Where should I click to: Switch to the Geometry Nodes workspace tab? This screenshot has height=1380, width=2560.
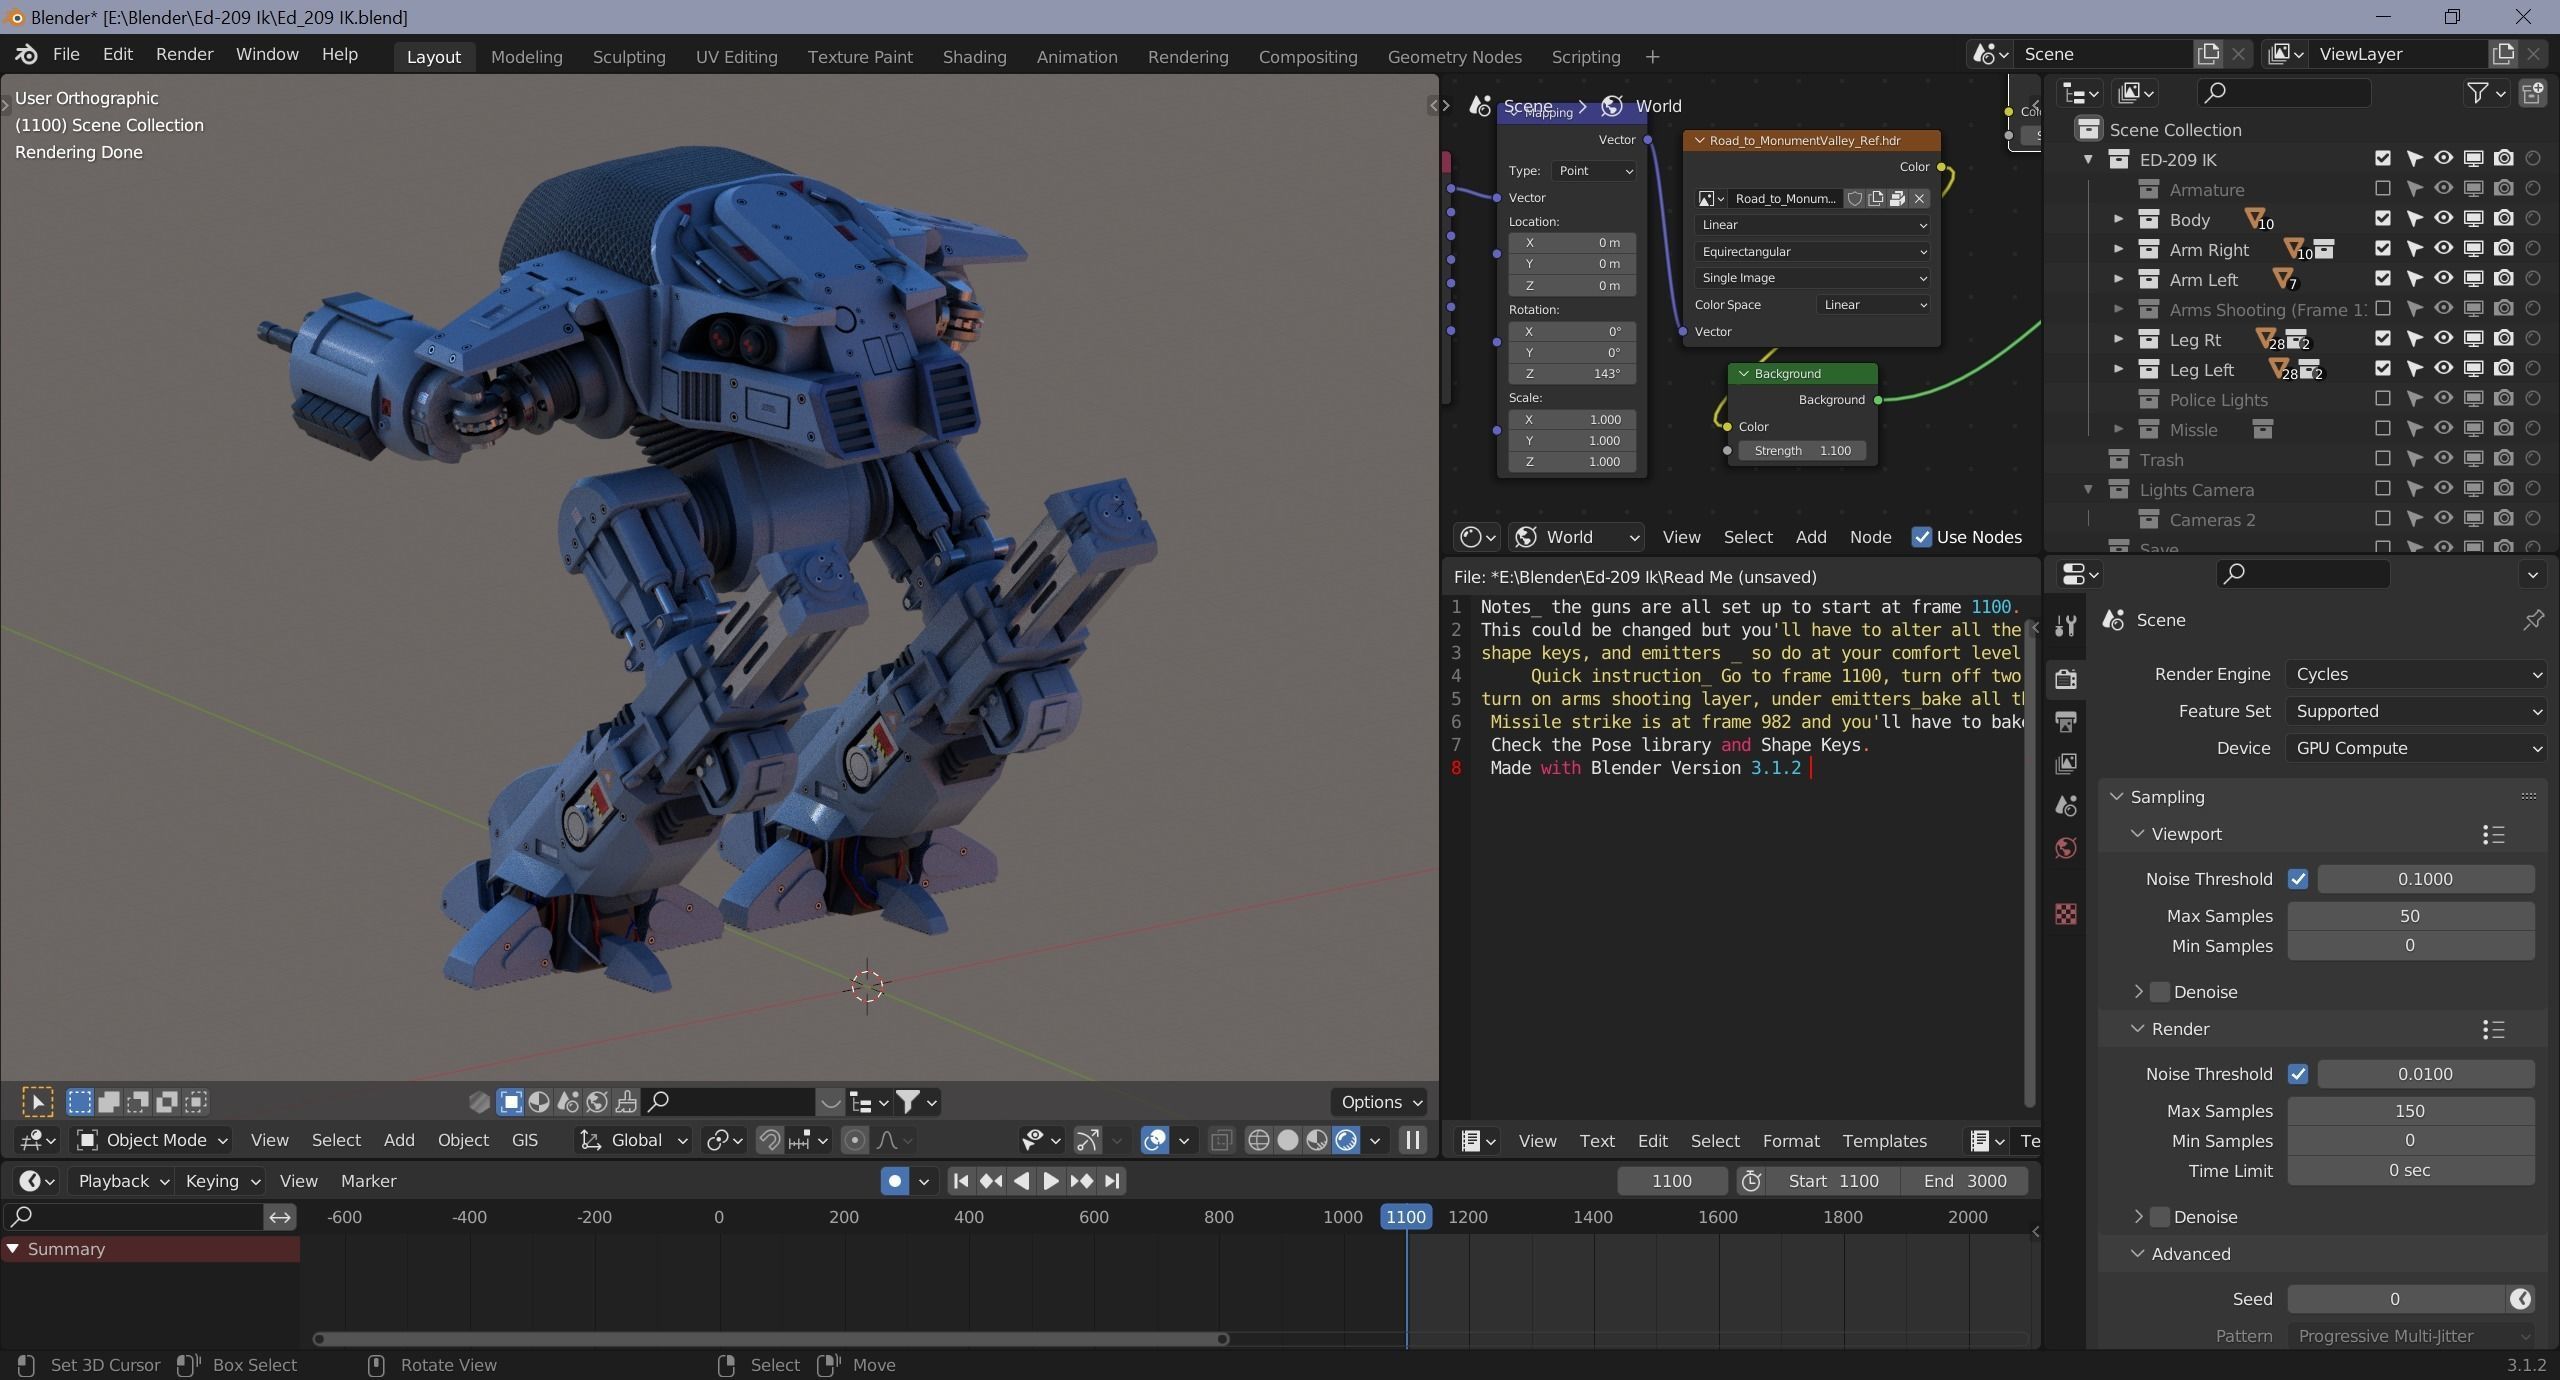click(1454, 57)
